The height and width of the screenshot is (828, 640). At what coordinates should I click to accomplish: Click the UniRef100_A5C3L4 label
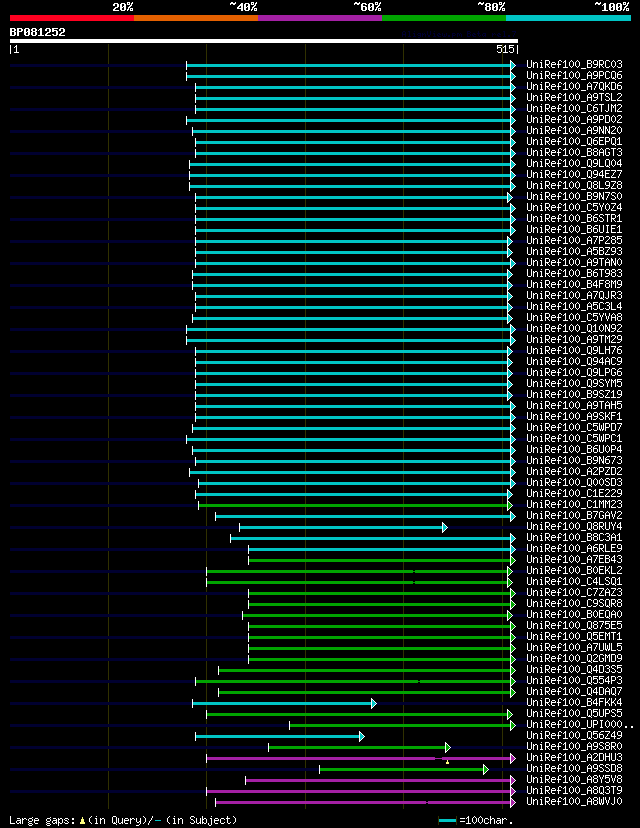[x=574, y=306]
